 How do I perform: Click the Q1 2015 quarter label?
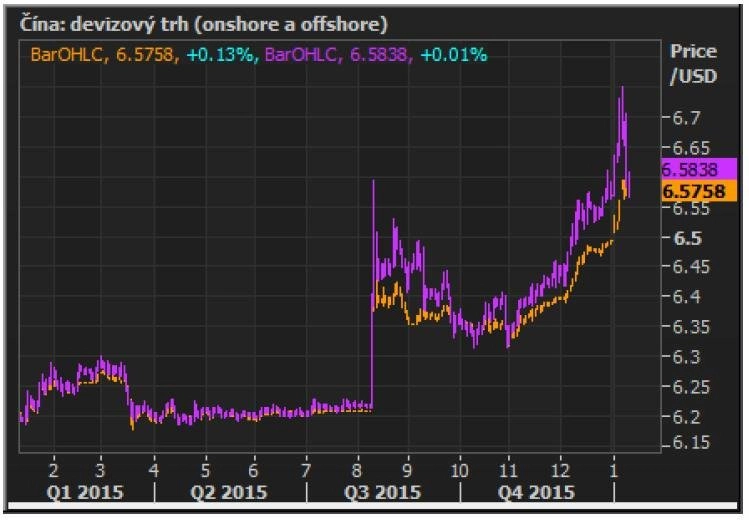[85, 492]
